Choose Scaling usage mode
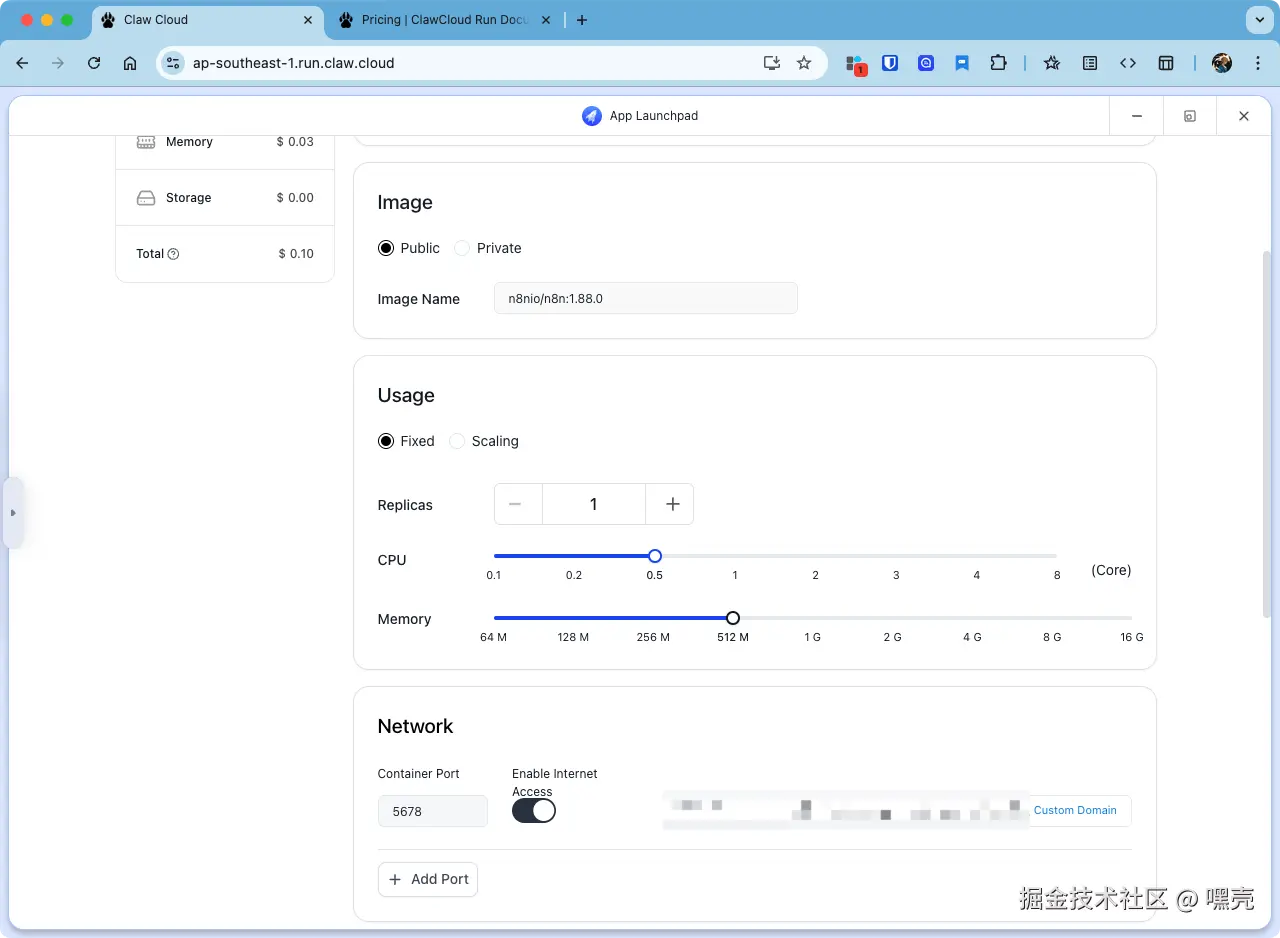The height and width of the screenshot is (938, 1280). tap(457, 441)
